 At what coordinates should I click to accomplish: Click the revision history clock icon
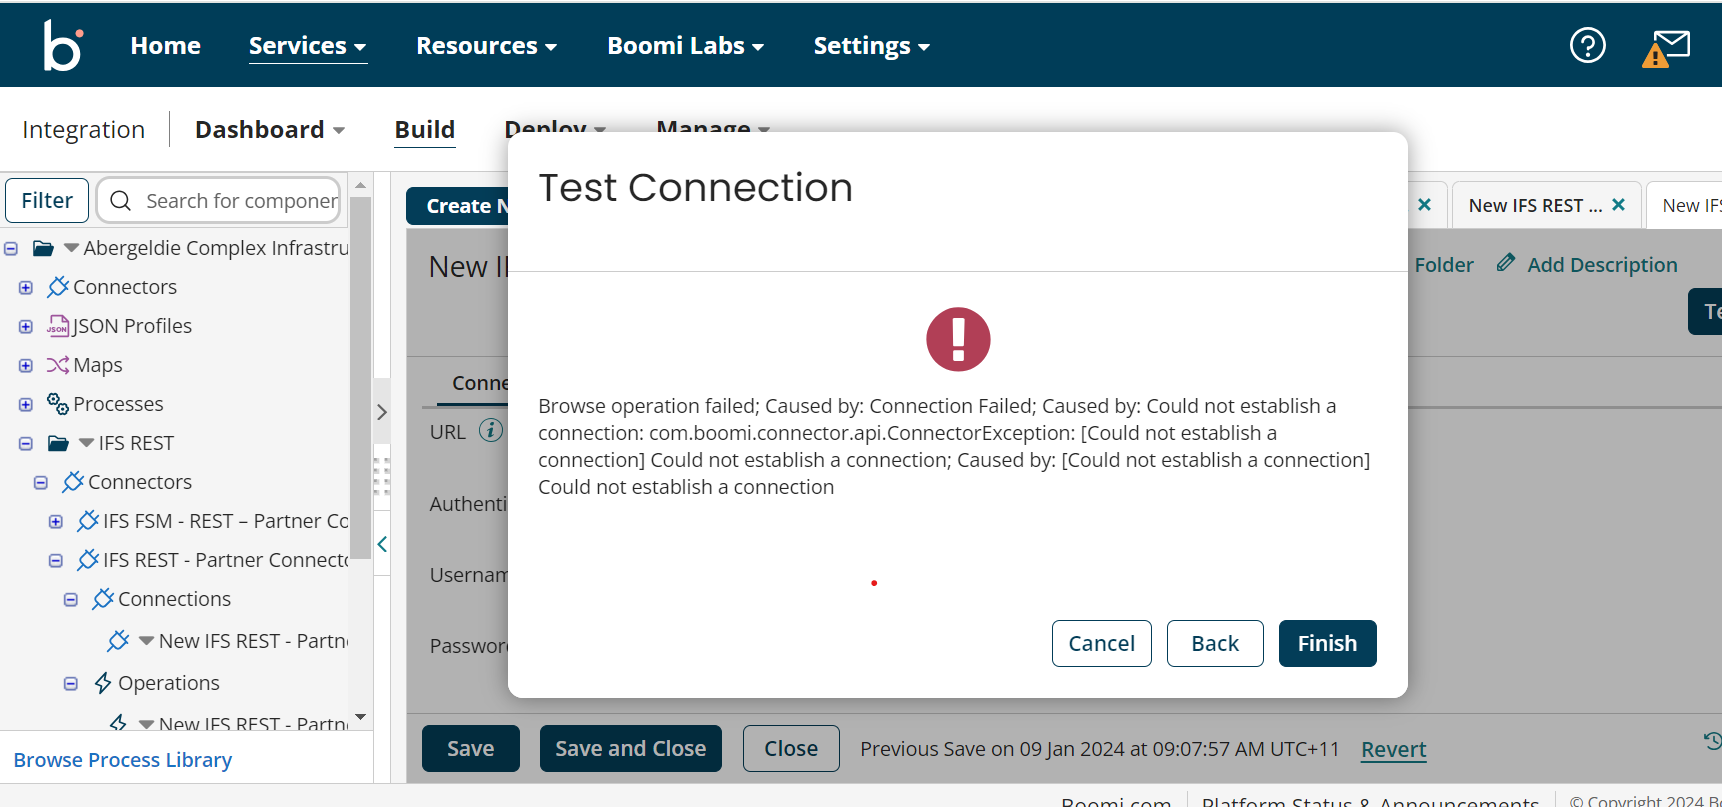1712,741
